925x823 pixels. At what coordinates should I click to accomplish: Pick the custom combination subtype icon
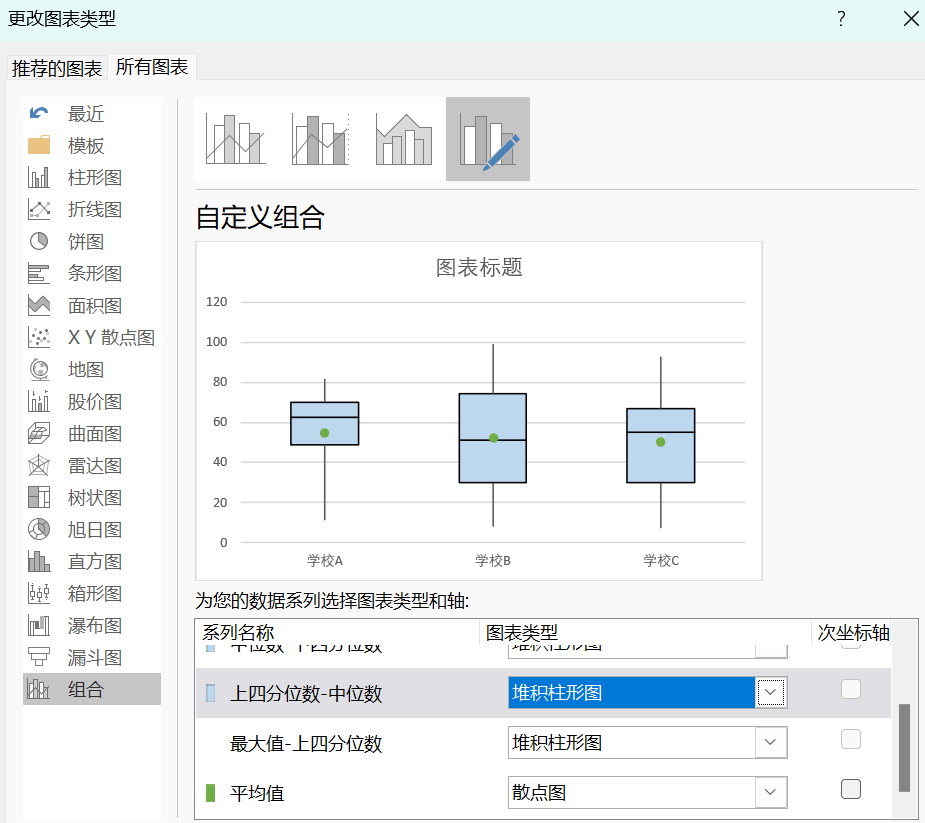(488, 139)
